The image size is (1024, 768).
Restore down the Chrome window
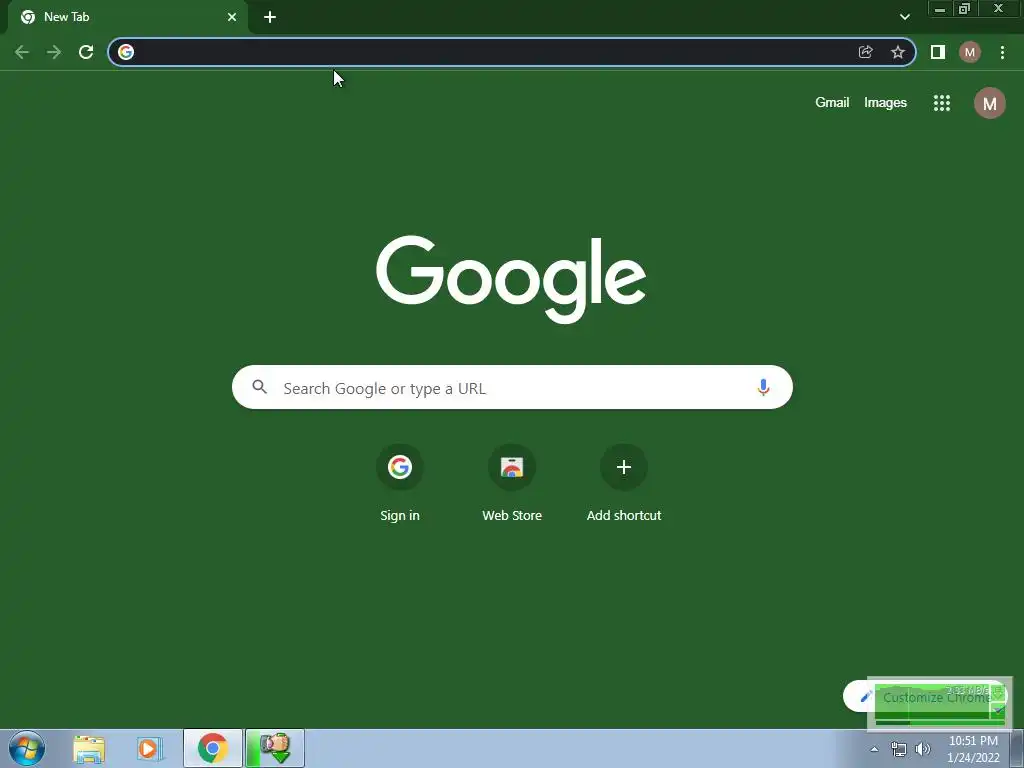(964, 9)
